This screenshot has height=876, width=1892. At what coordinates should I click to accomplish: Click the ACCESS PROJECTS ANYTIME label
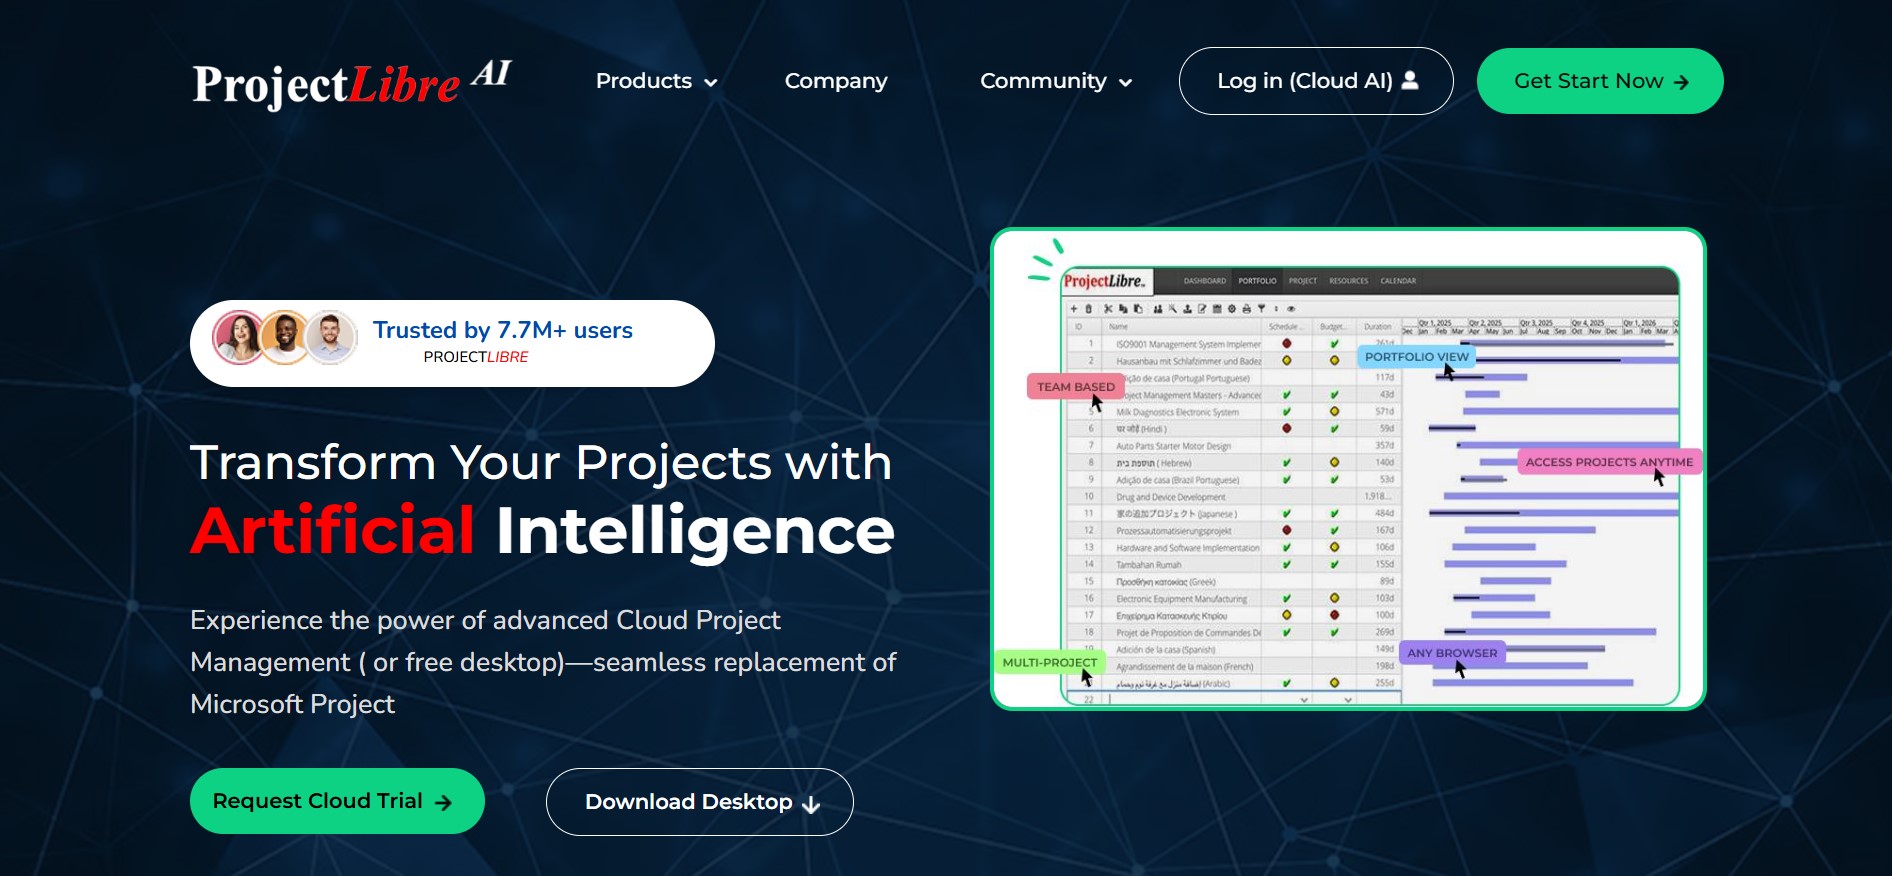[1609, 462]
